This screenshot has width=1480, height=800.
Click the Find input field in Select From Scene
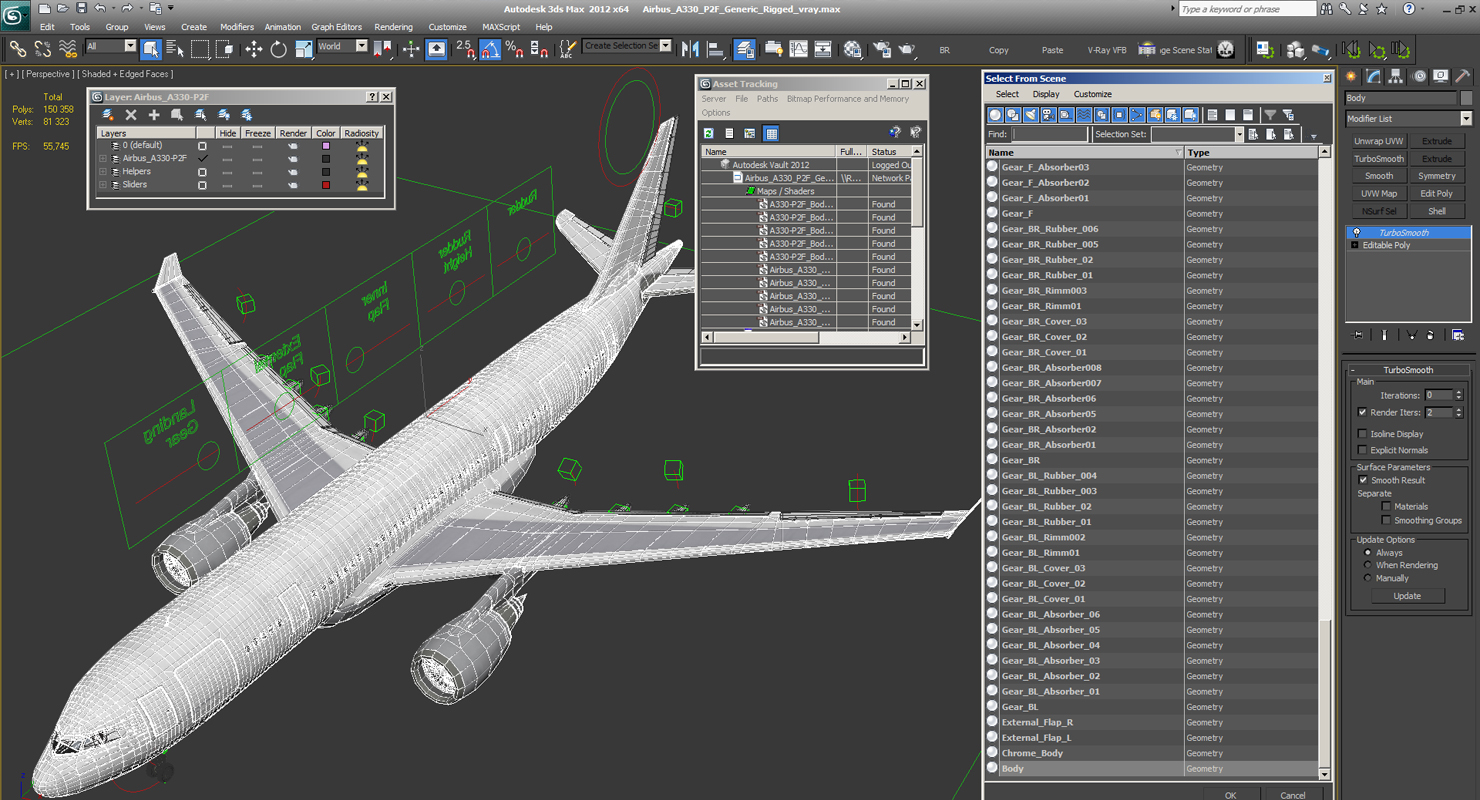(1049, 134)
